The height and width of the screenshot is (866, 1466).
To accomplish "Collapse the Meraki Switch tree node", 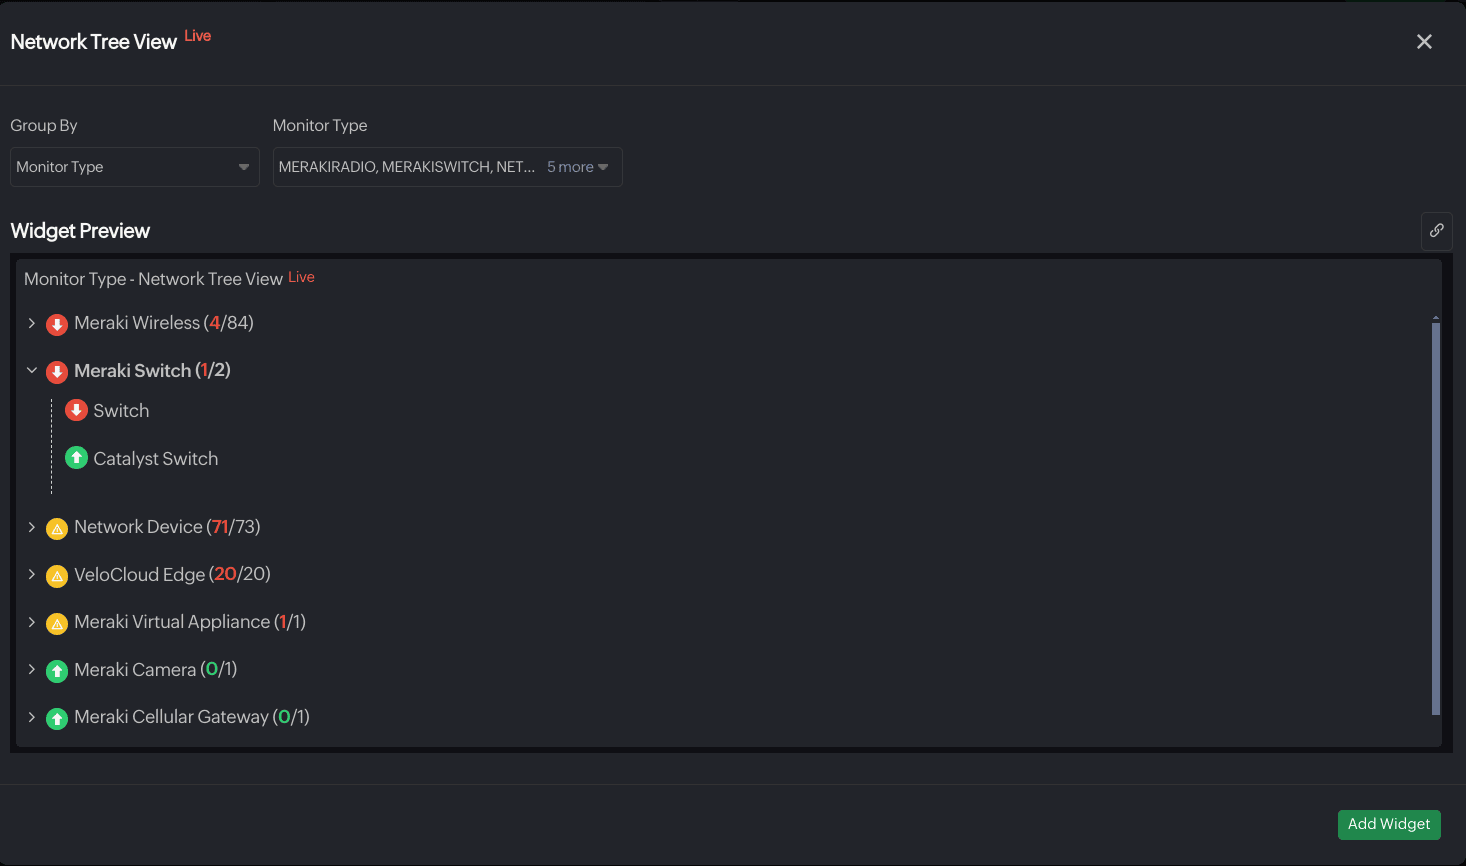I will point(32,371).
